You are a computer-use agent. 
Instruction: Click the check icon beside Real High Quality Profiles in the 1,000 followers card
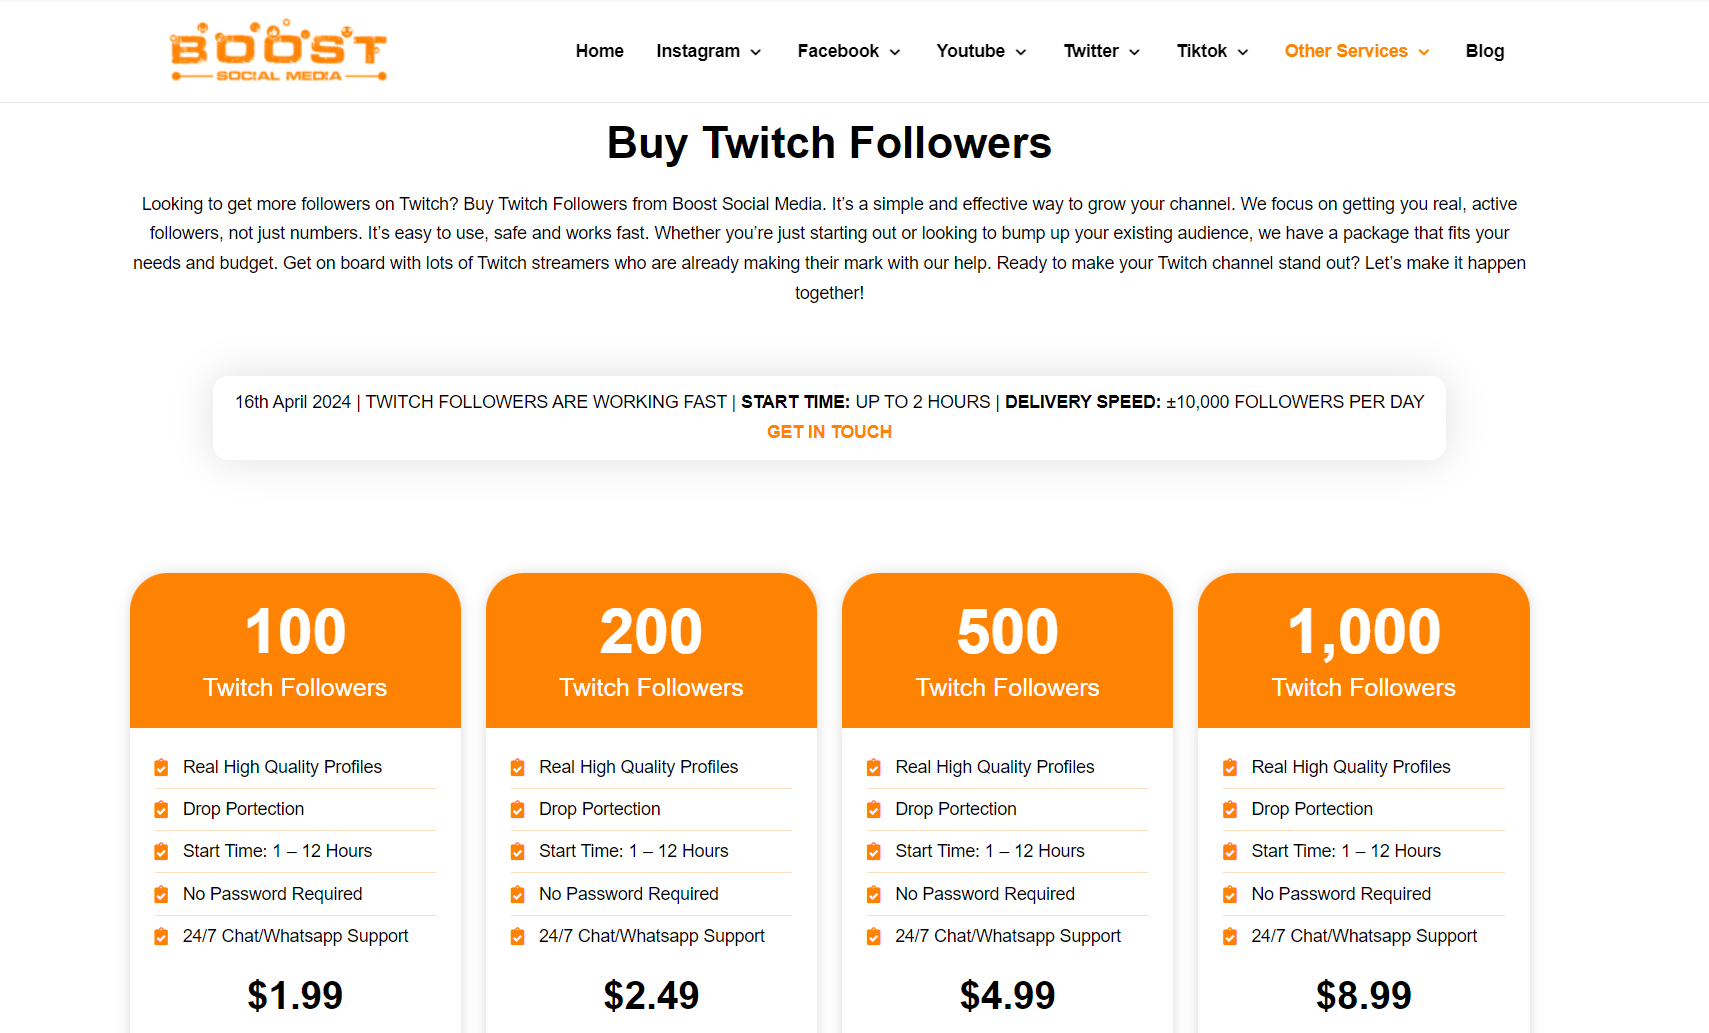point(1230,767)
